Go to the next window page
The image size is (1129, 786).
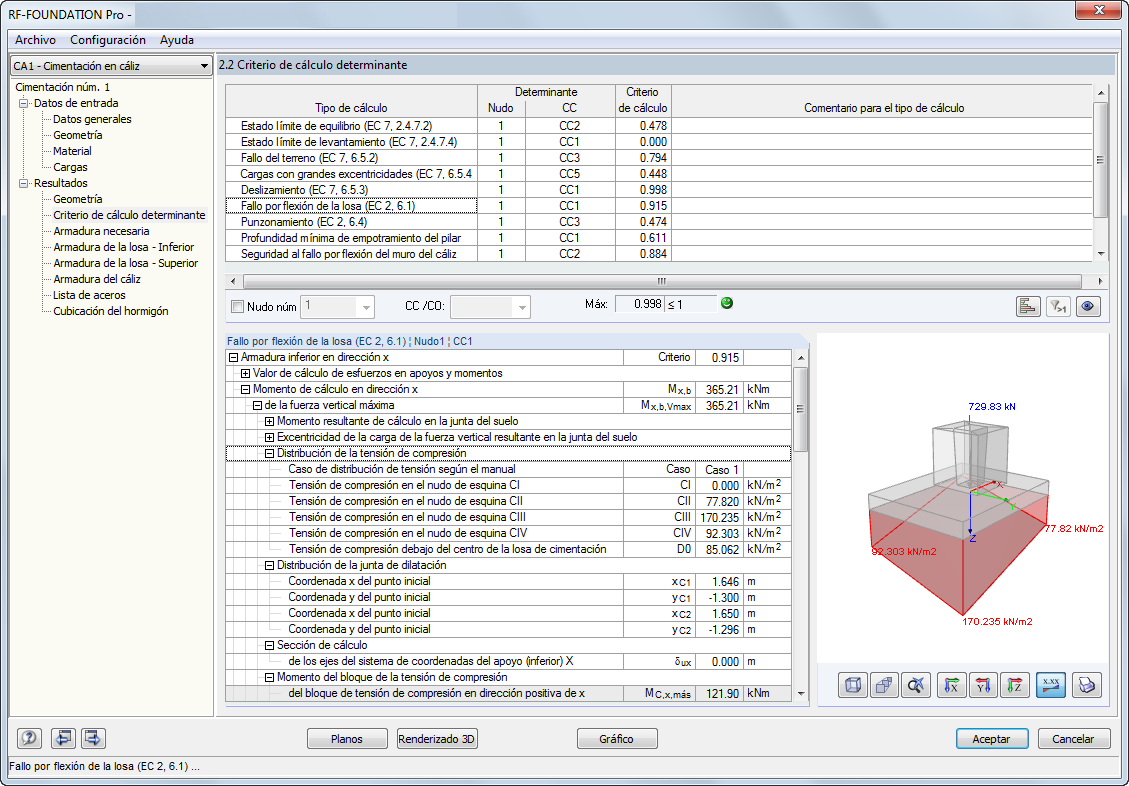[93, 738]
